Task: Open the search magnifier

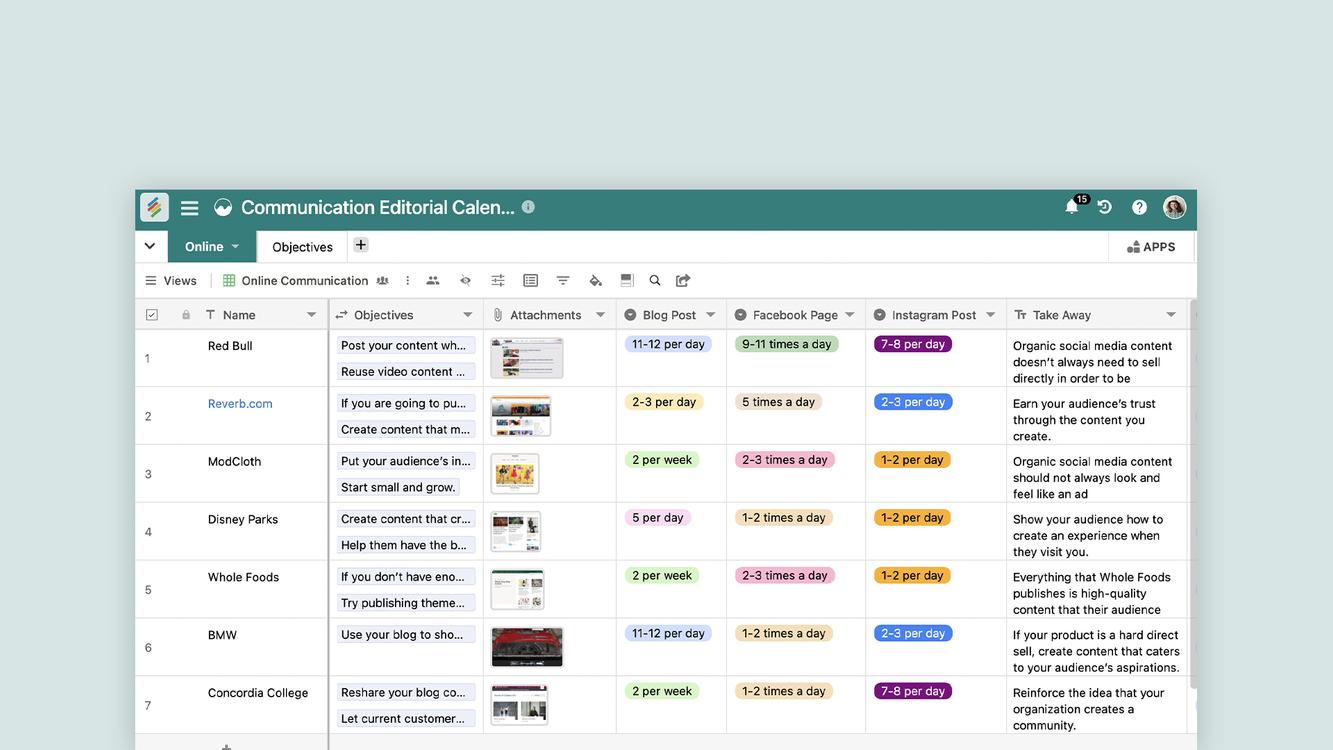Action: point(655,281)
